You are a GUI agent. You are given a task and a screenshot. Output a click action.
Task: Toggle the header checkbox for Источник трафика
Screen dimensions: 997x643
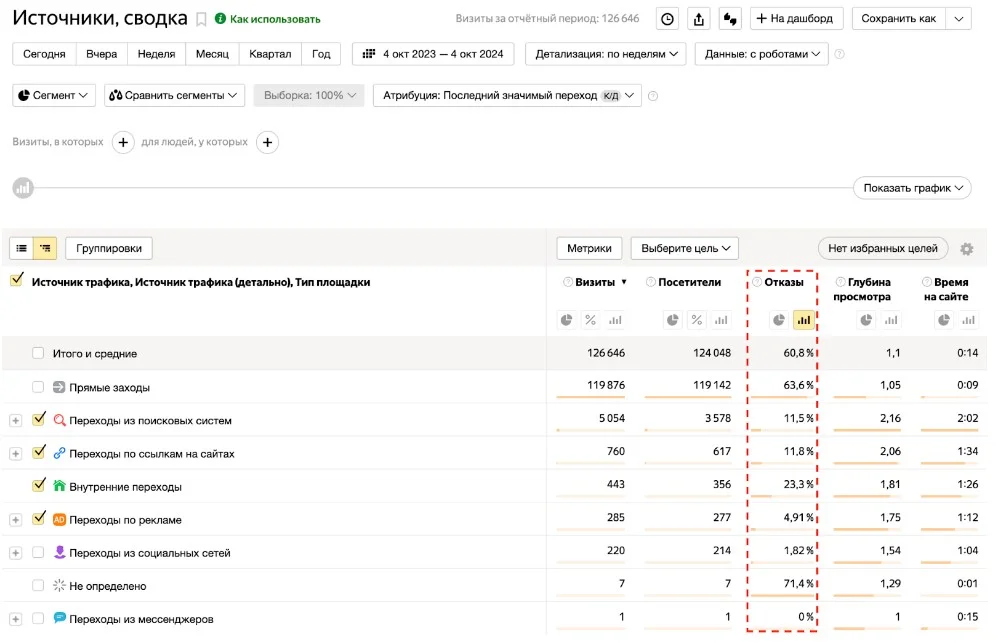[x=17, y=280]
